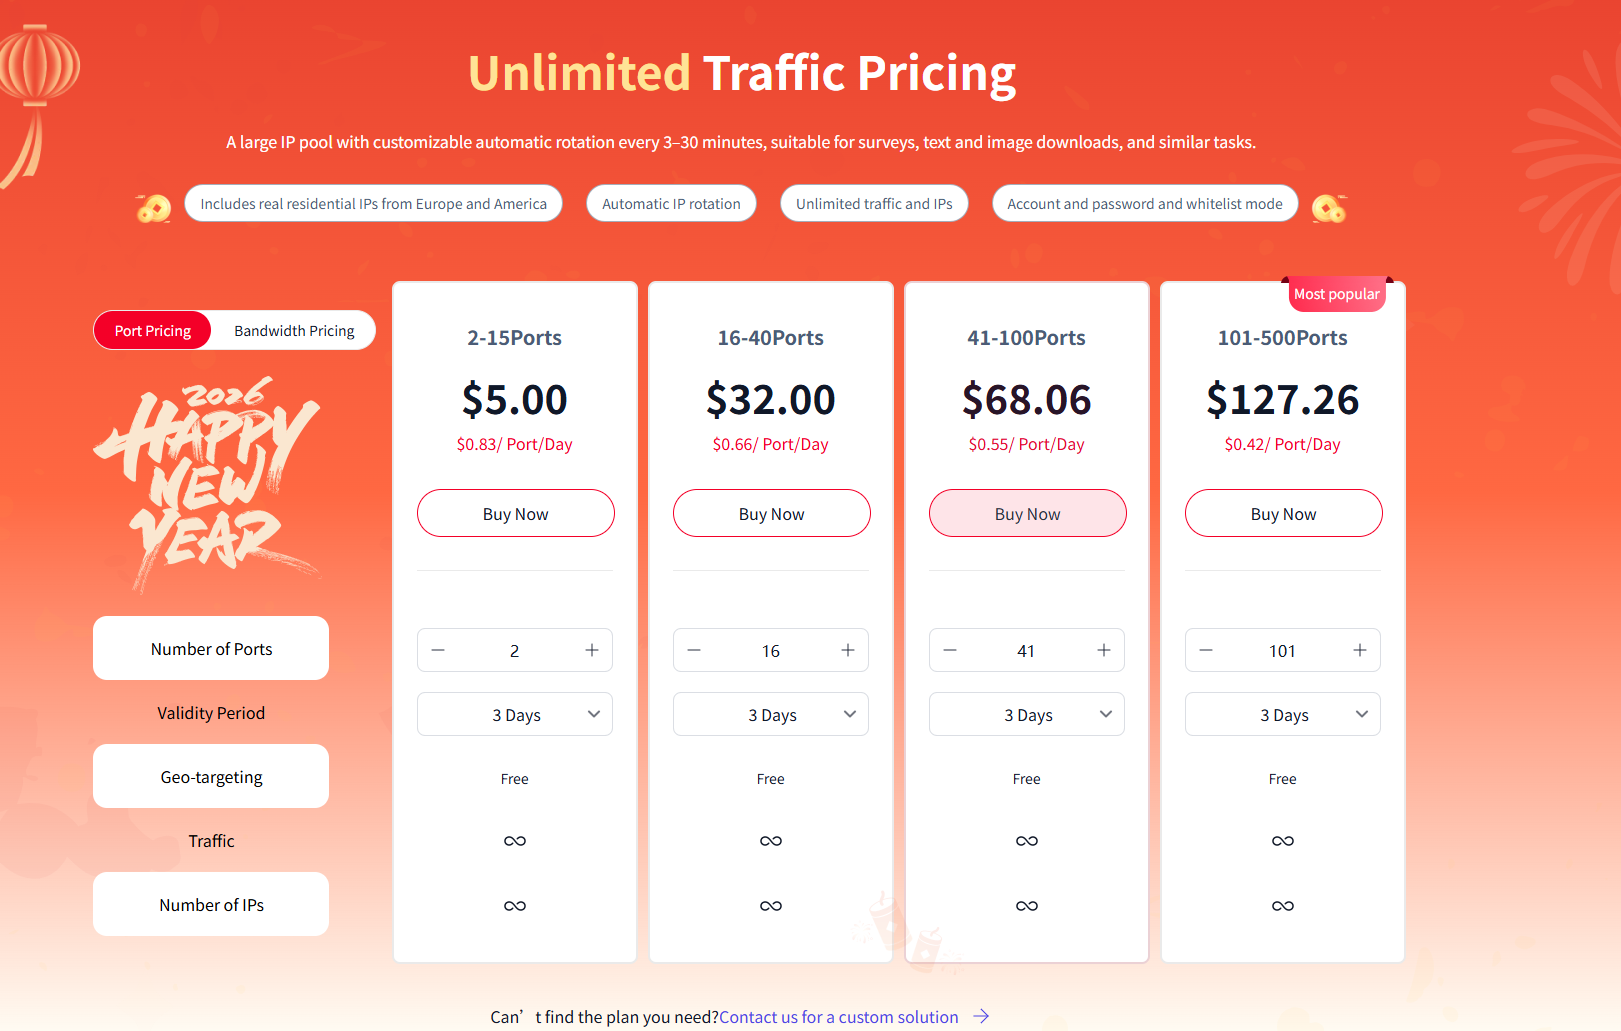
Task: Decrement ports in 41-100Ports plan
Action: [950, 650]
